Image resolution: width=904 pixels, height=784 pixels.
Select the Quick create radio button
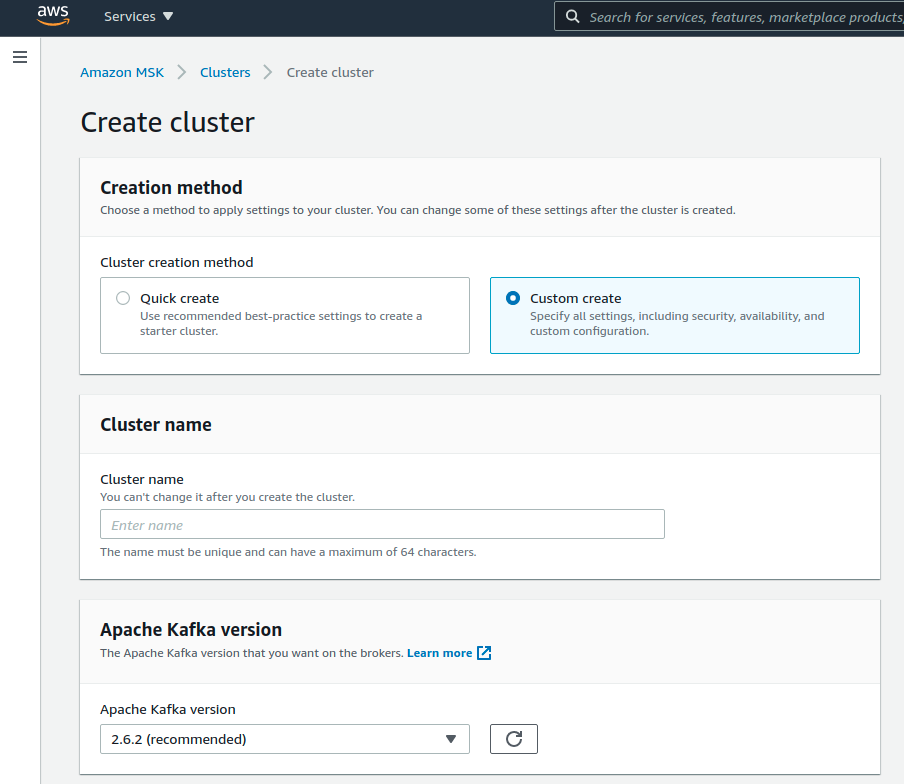pyautogui.click(x=123, y=298)
